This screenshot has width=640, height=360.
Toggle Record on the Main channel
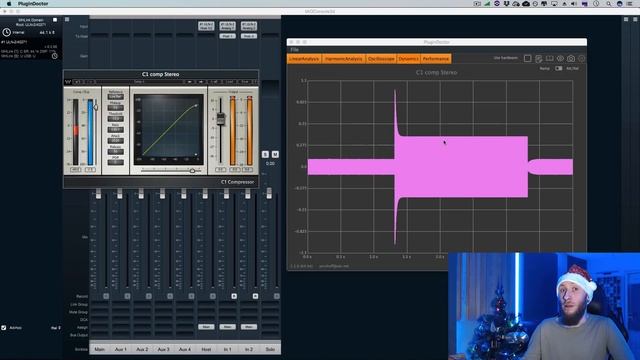[106, 296]
